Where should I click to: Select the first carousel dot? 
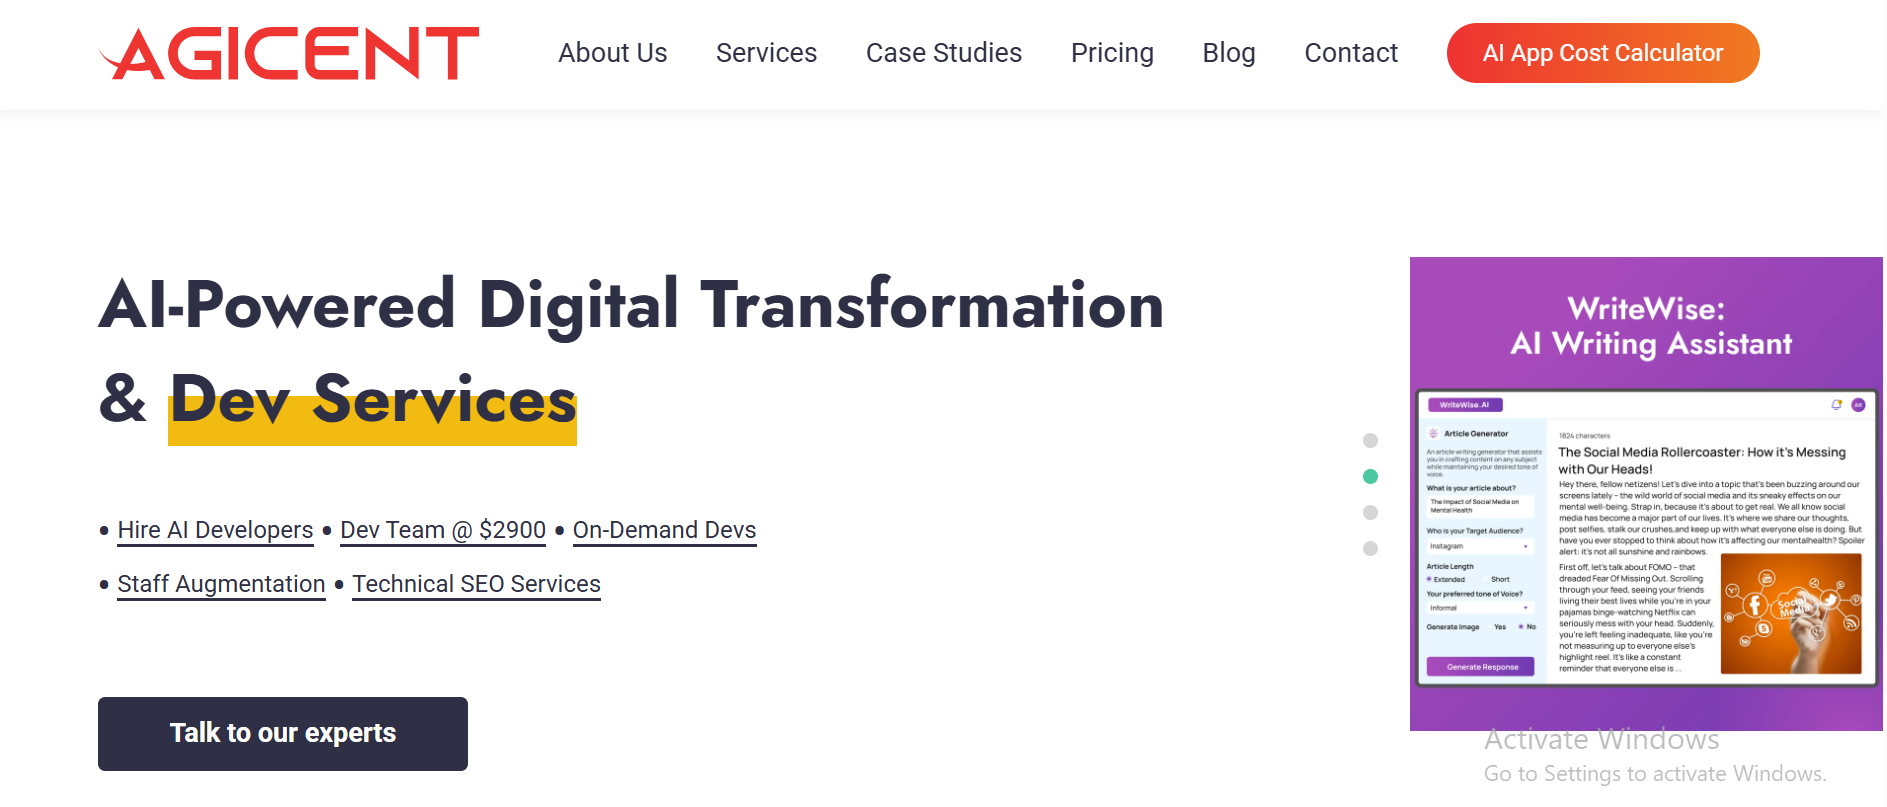coord(1370,441)
